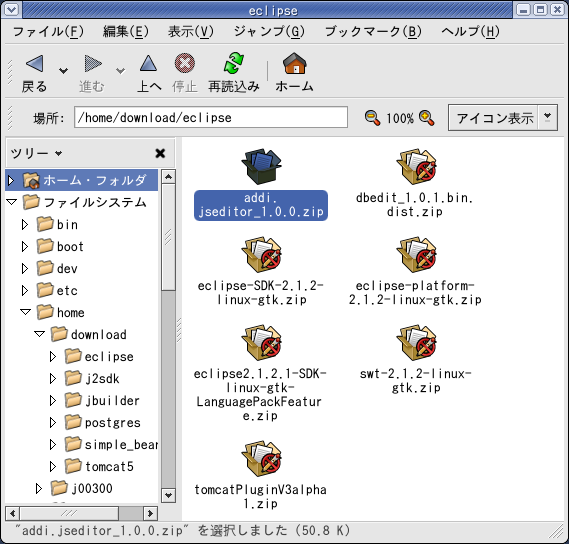Select swt-2.1.2-linux-gtk.zip icon
The height and width of the screenshot is (544, 569).
[416, 343]
